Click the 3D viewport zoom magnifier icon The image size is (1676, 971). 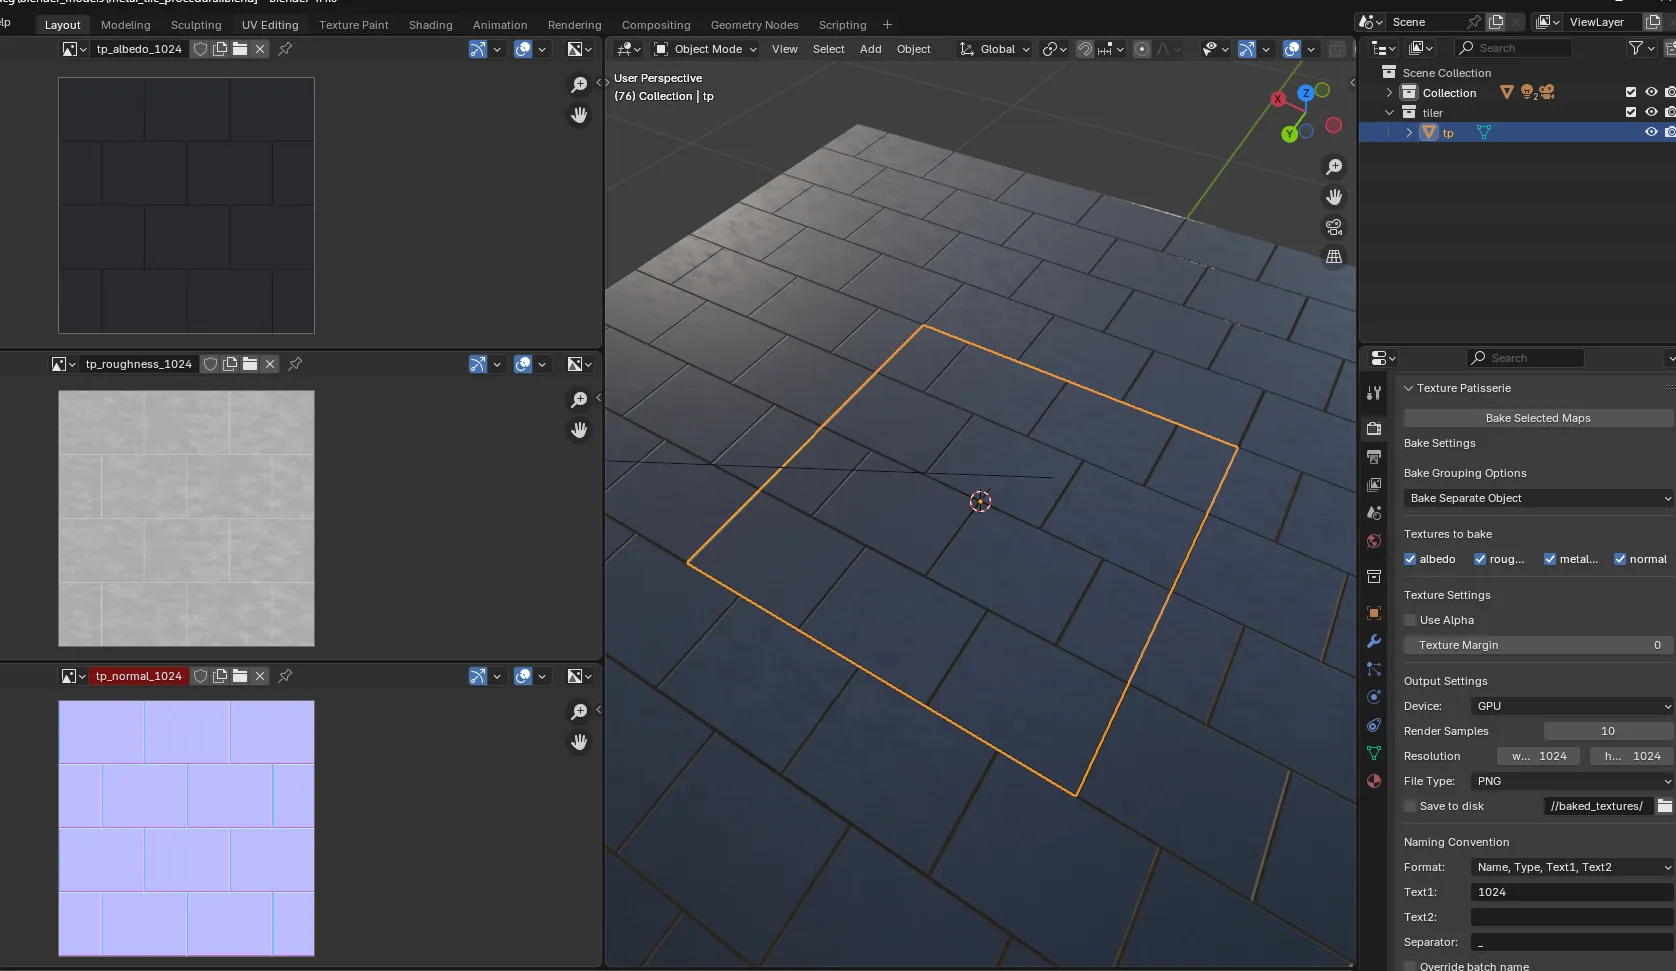pos(1334,167)
